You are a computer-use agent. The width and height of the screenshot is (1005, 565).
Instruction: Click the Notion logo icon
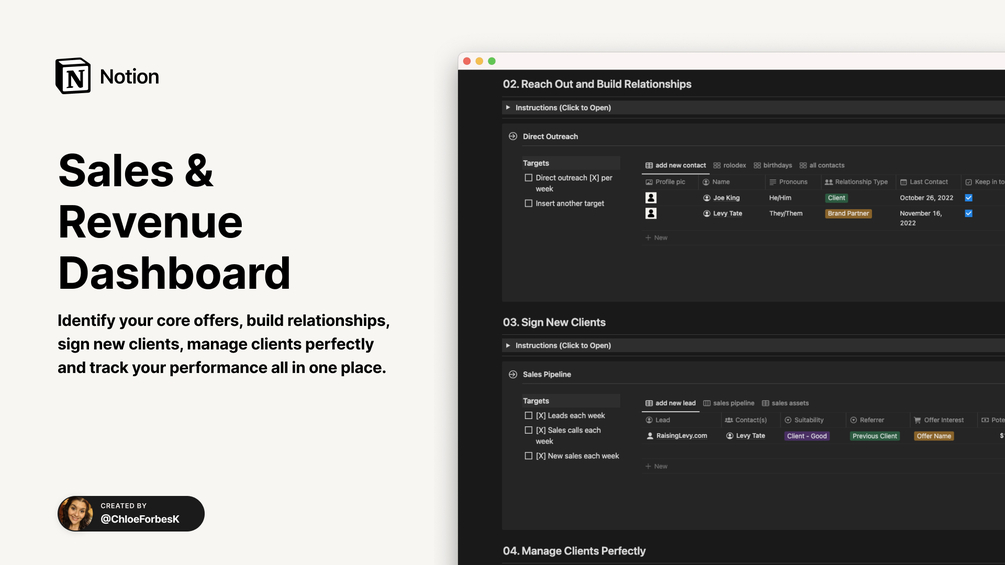click(72, 76)
